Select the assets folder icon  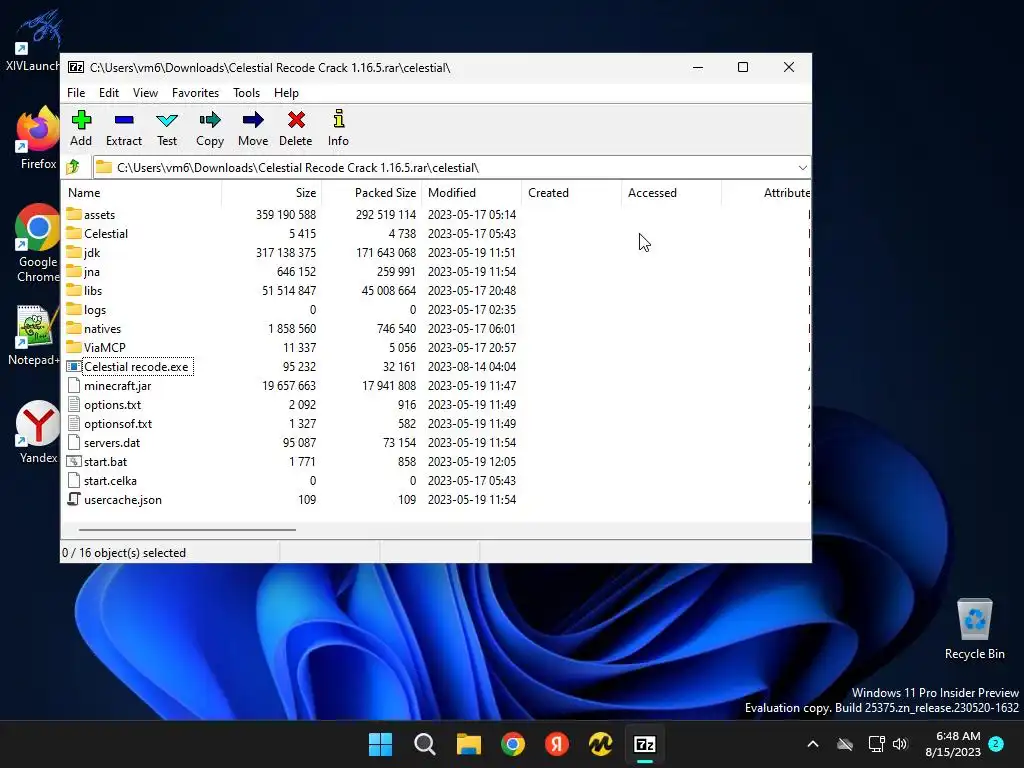(74, 214)
